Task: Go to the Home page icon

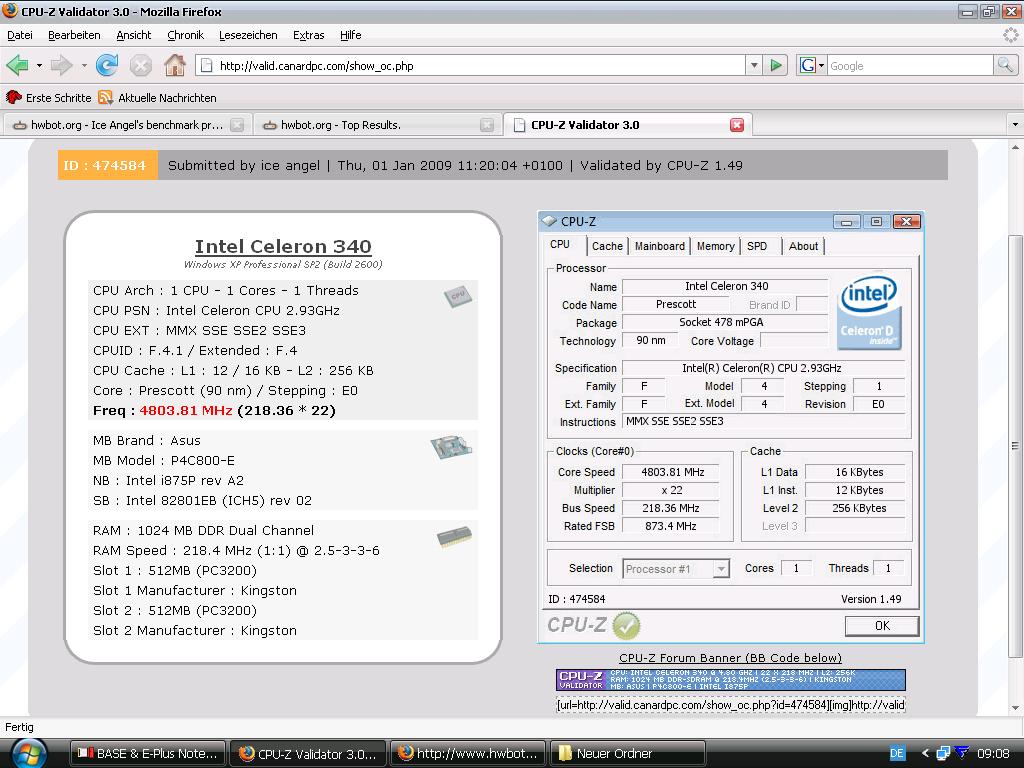Action: tap(174, 65)
